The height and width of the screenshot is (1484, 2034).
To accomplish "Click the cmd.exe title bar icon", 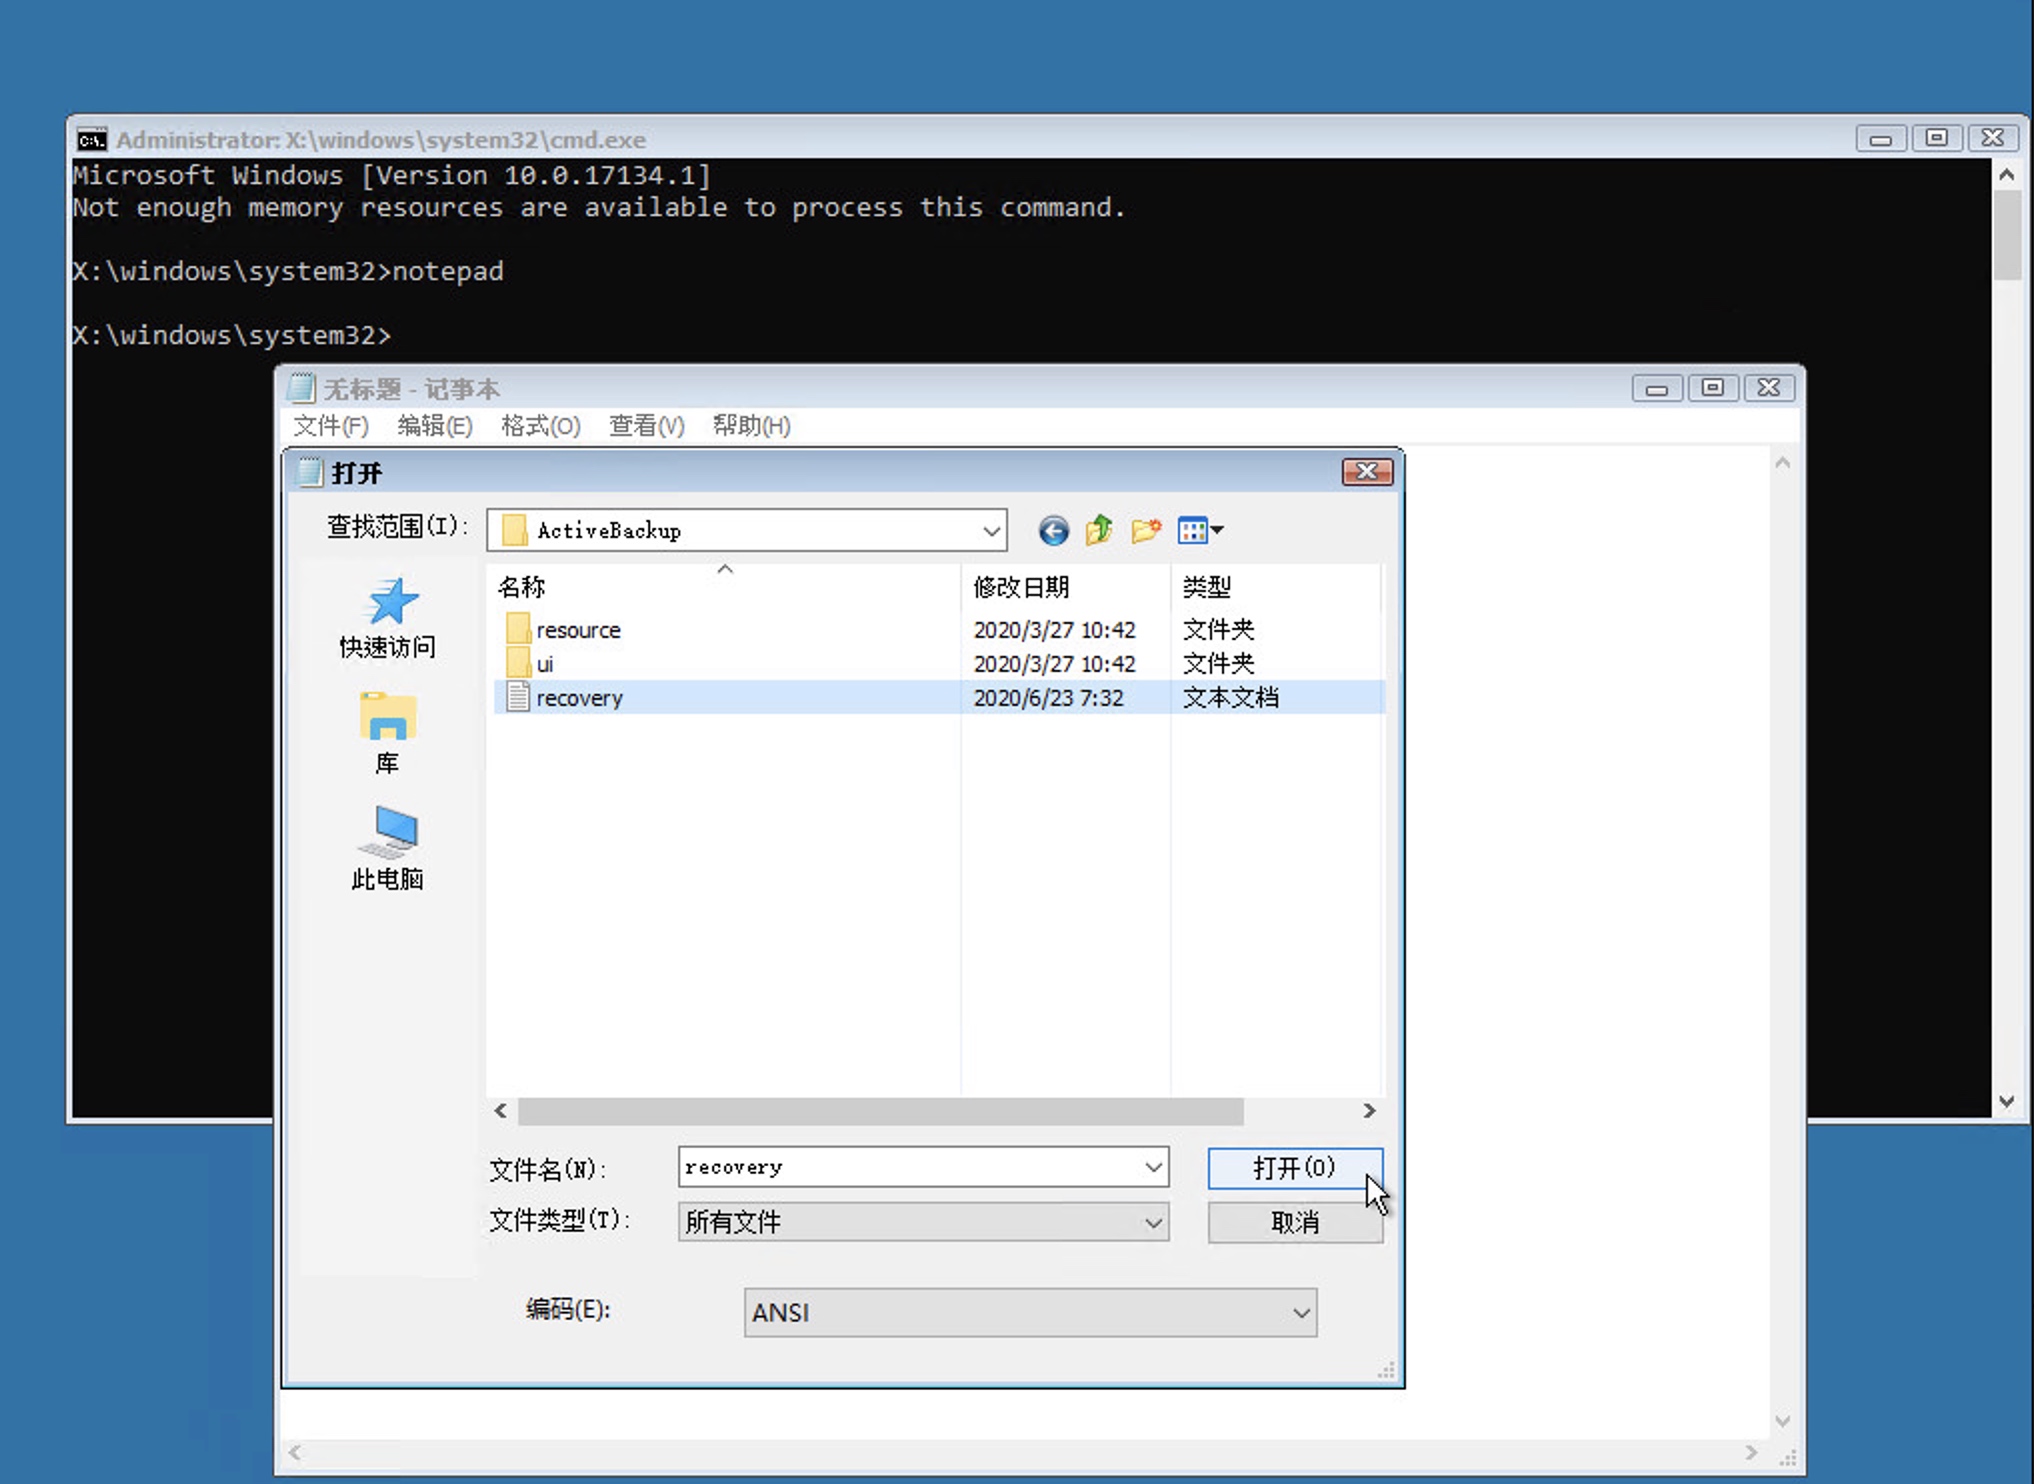I will pos(92,139).
